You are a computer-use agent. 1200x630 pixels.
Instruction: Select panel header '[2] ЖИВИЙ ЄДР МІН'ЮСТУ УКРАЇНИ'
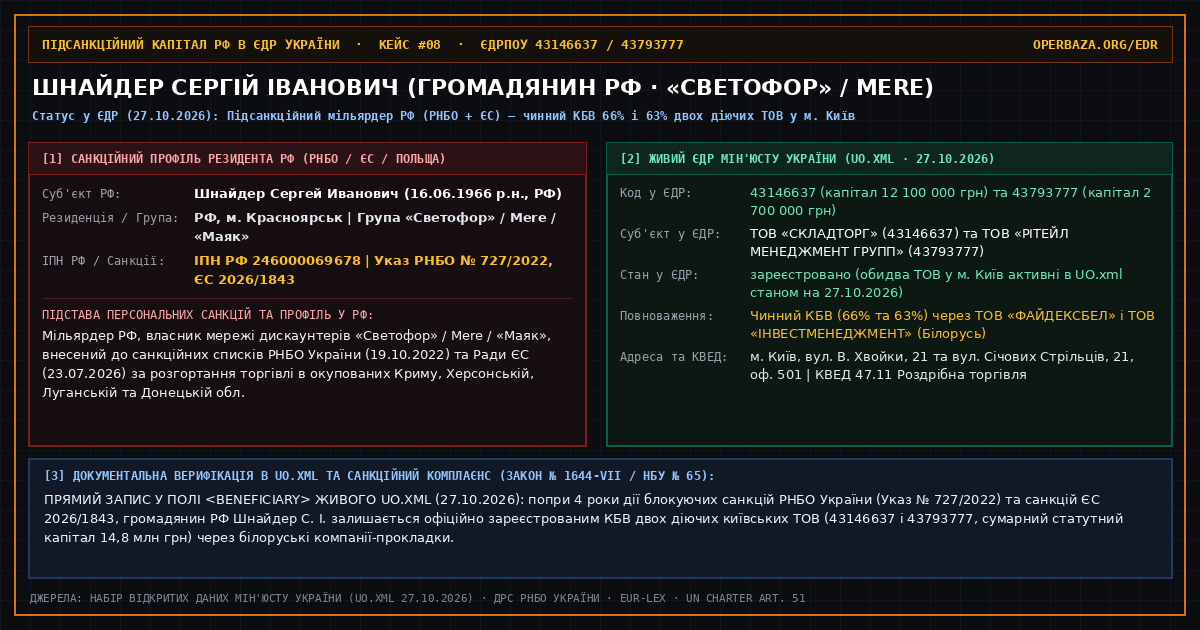807,159
